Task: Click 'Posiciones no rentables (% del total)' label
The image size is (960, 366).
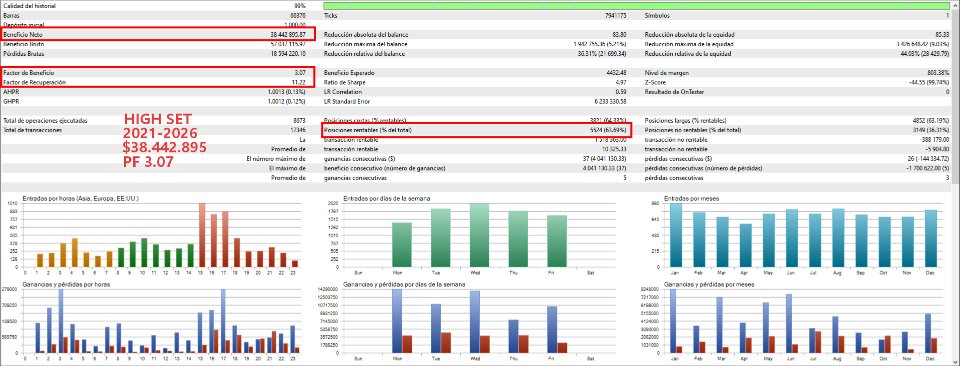Action: pyautogui.click(x=693, y=130)
